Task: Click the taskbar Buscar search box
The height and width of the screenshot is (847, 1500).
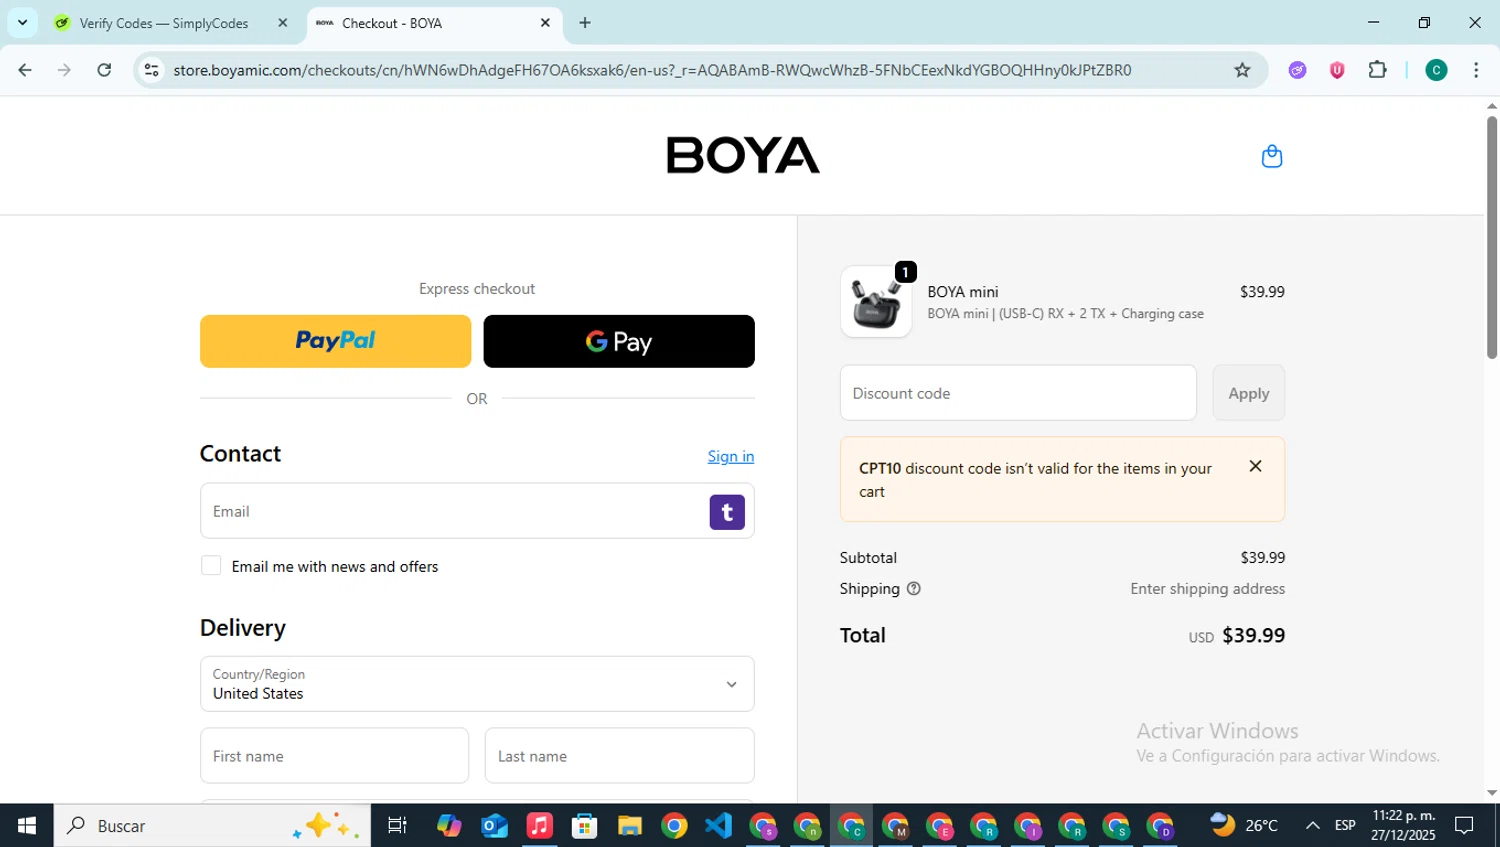Action: (212, 825)
